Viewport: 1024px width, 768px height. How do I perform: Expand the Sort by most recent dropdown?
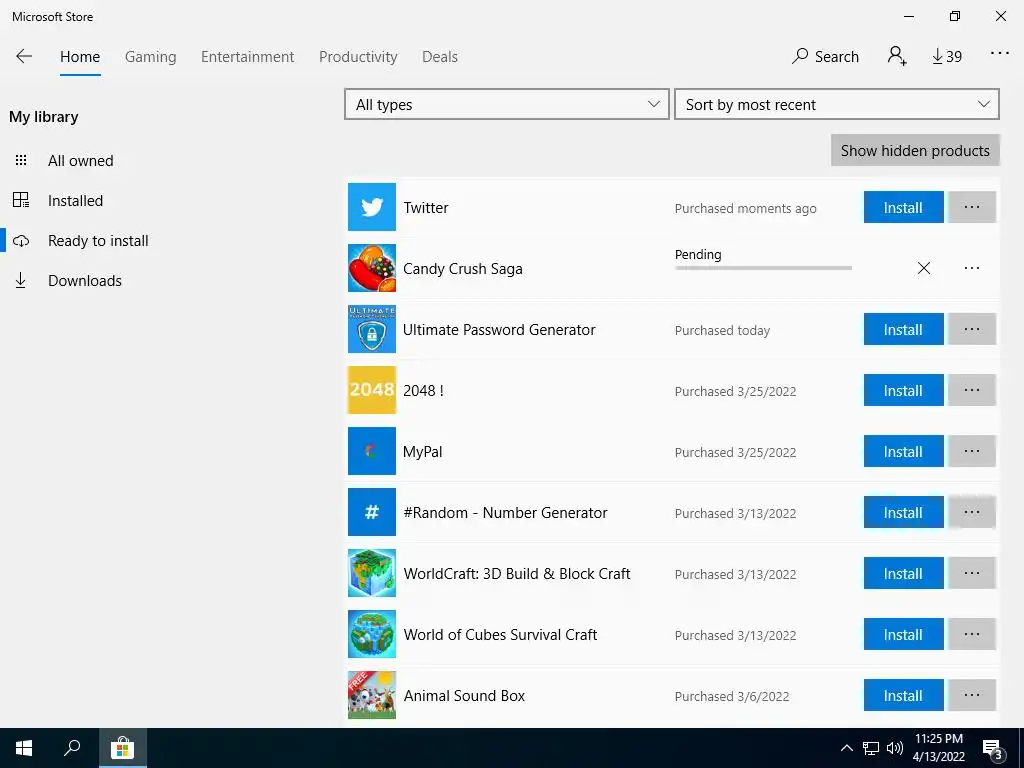click(x=837, y=104)
